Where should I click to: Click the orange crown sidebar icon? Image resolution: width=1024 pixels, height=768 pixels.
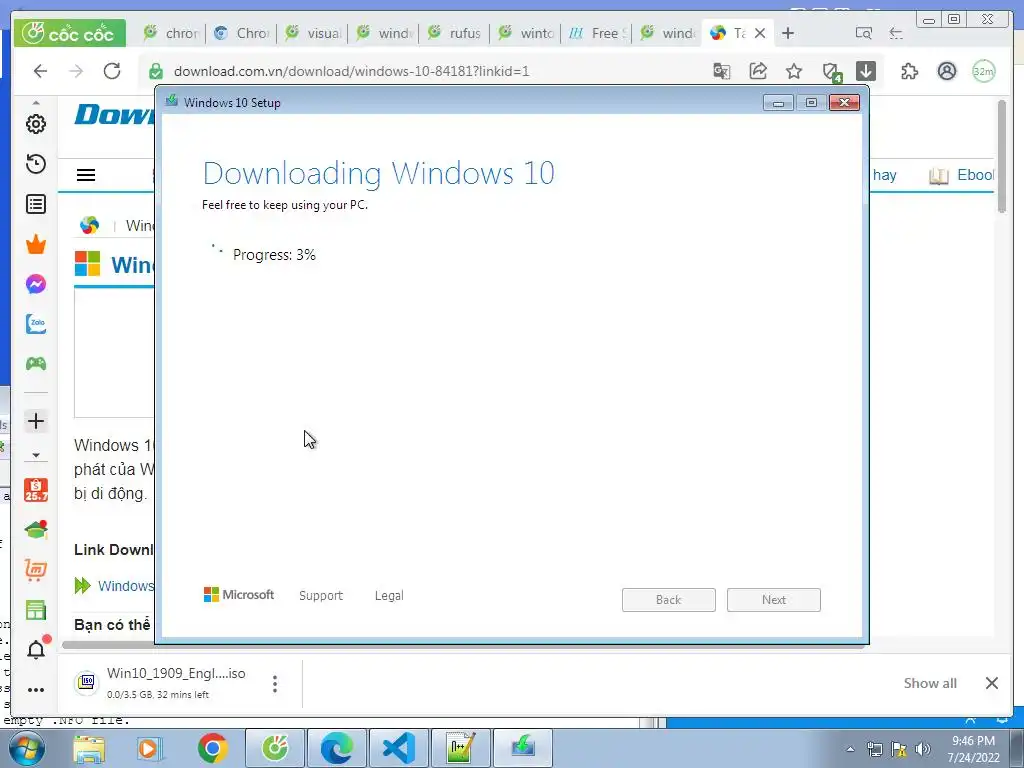[x=36, y=244]
